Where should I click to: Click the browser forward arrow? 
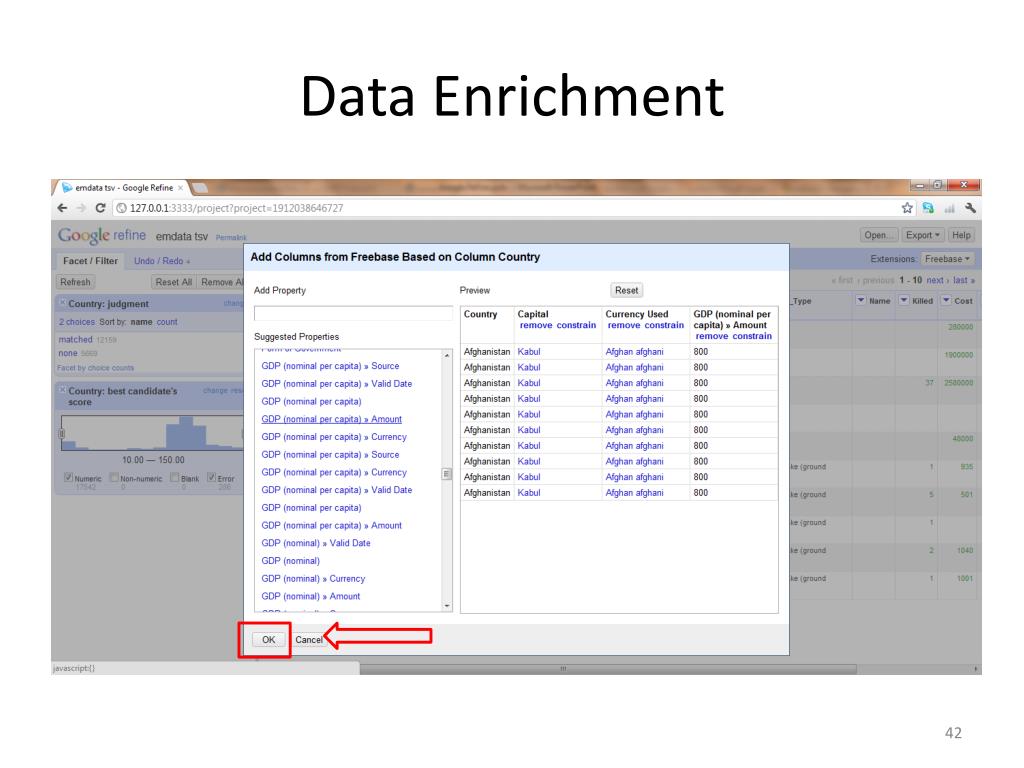pos(81,208)
